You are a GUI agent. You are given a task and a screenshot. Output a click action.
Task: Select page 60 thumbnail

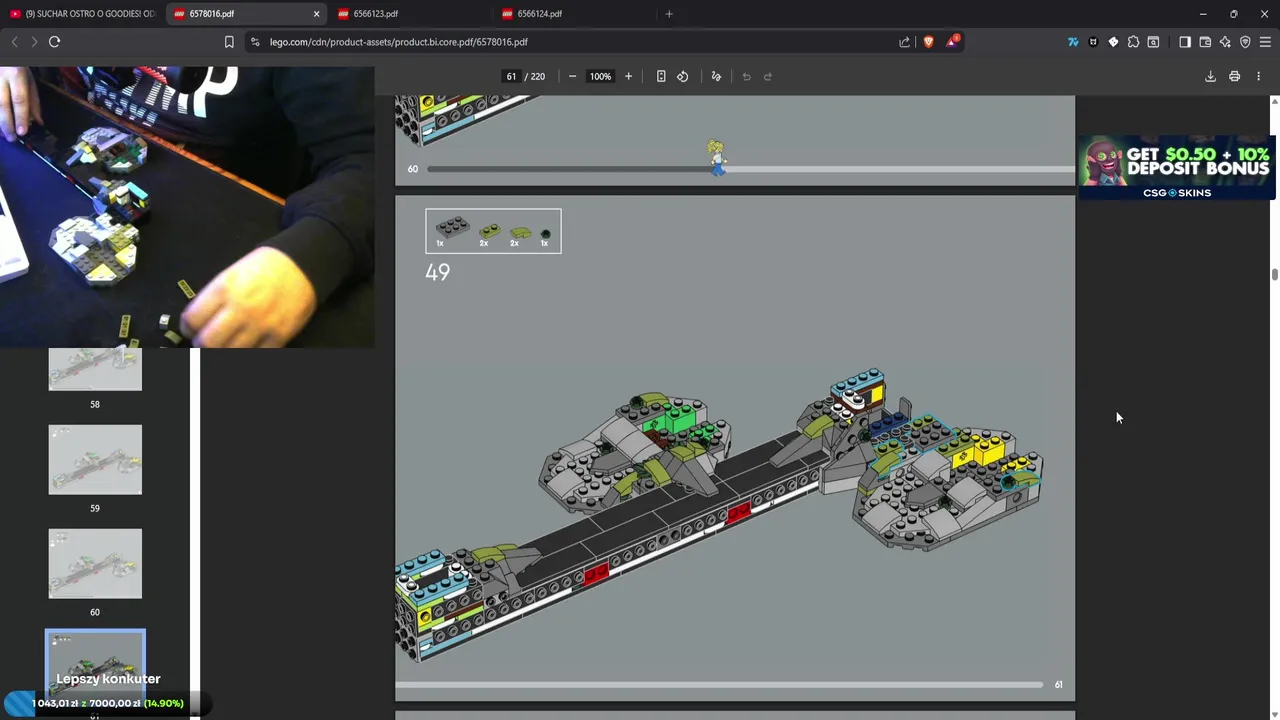(95, 564)
